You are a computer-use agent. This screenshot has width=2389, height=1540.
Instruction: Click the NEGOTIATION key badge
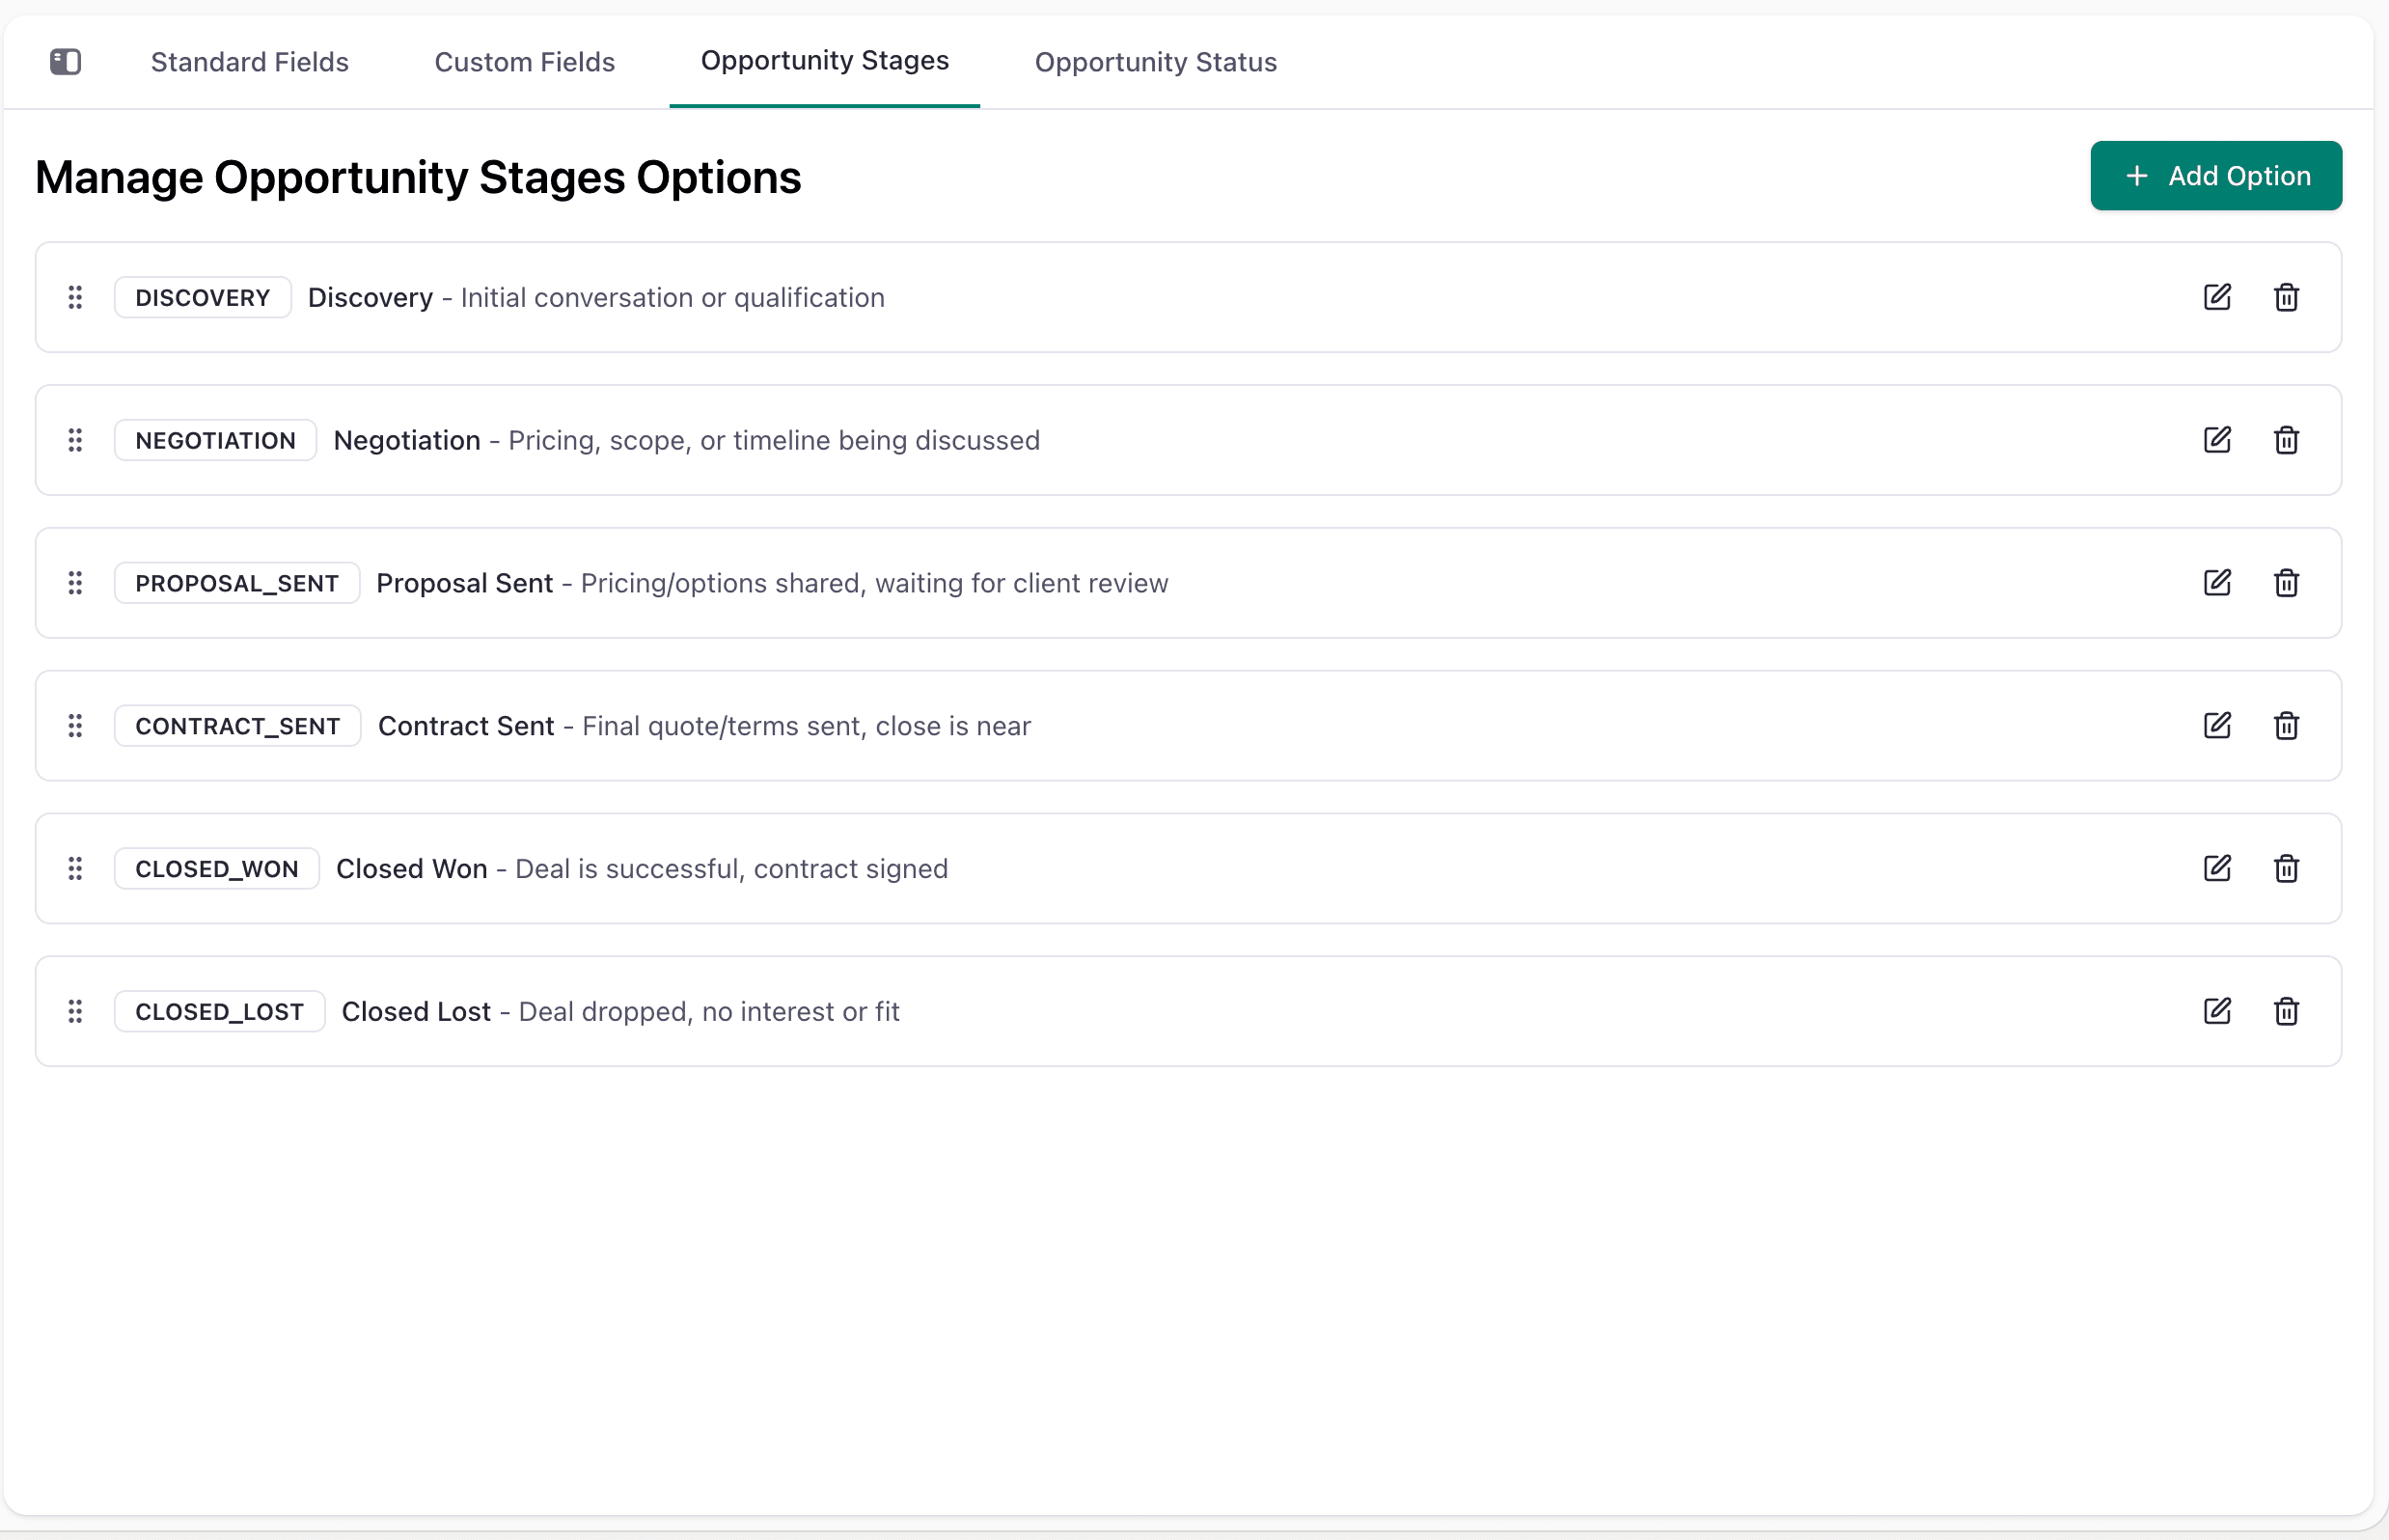[x=216, y=441]
